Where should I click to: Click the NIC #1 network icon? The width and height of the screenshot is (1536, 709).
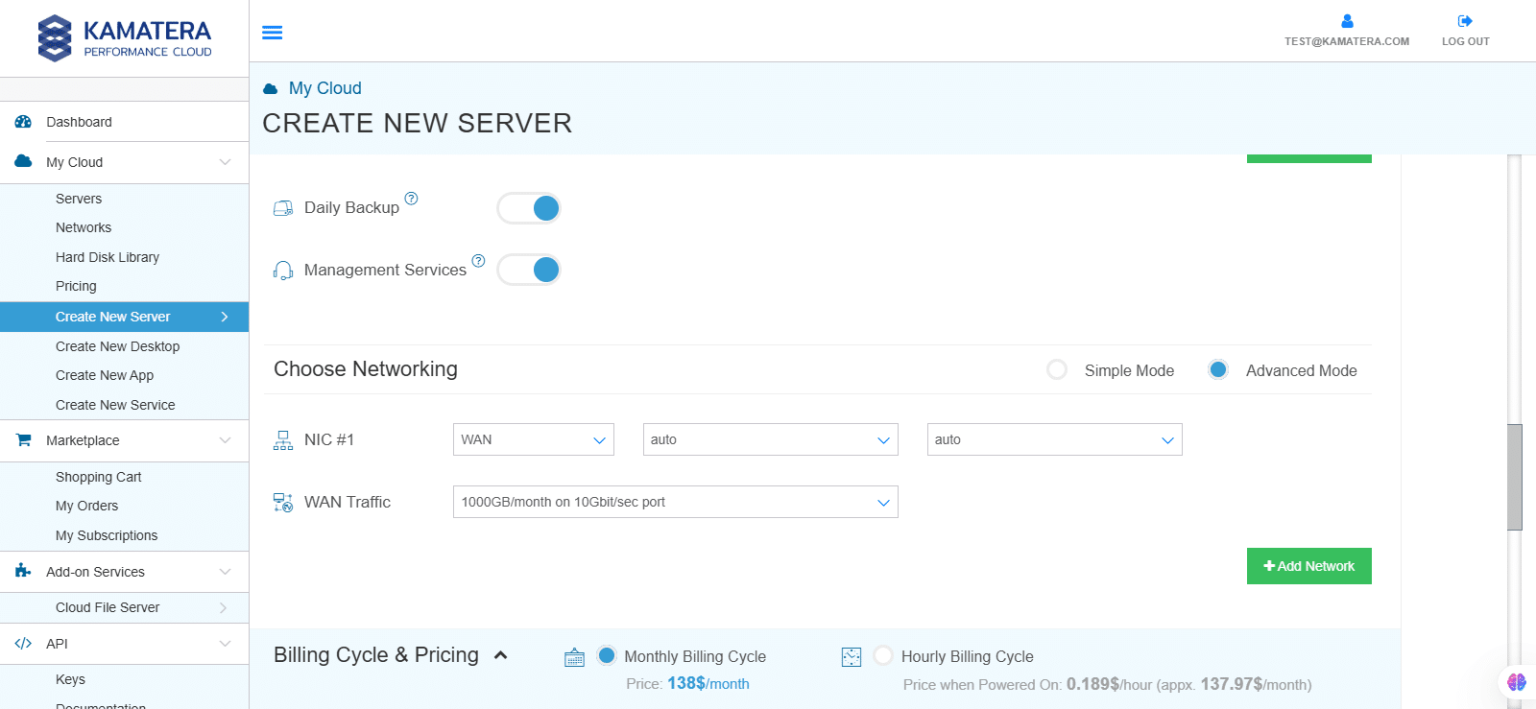point(283,439)
